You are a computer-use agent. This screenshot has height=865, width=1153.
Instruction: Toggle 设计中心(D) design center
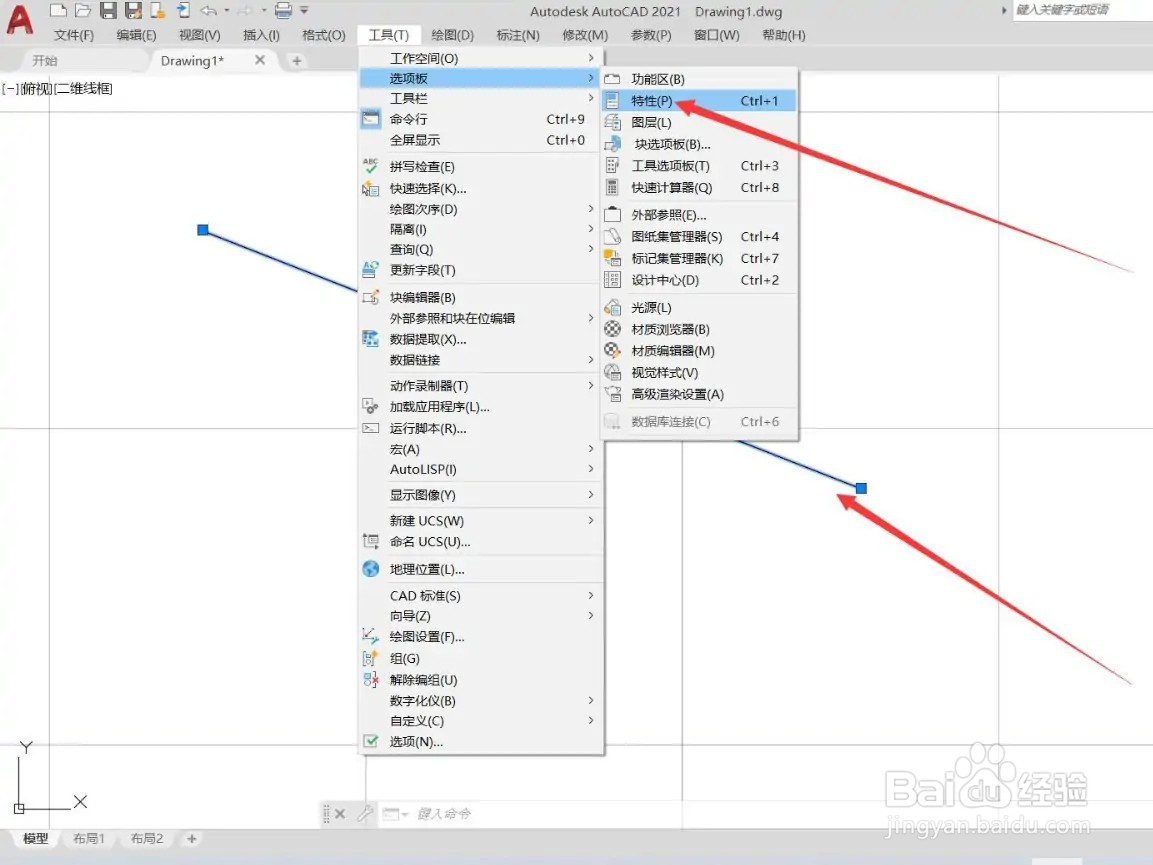pos(699,280)
